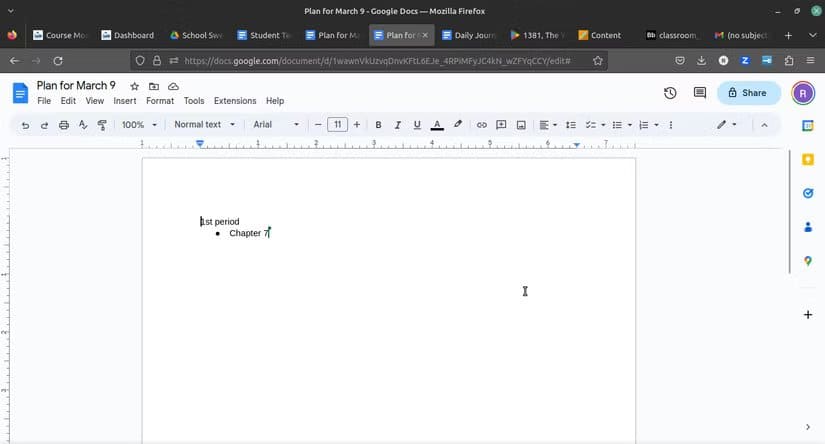Click the Share button
The width and height of the screenshot is (825, 444).
pos(748,93)
